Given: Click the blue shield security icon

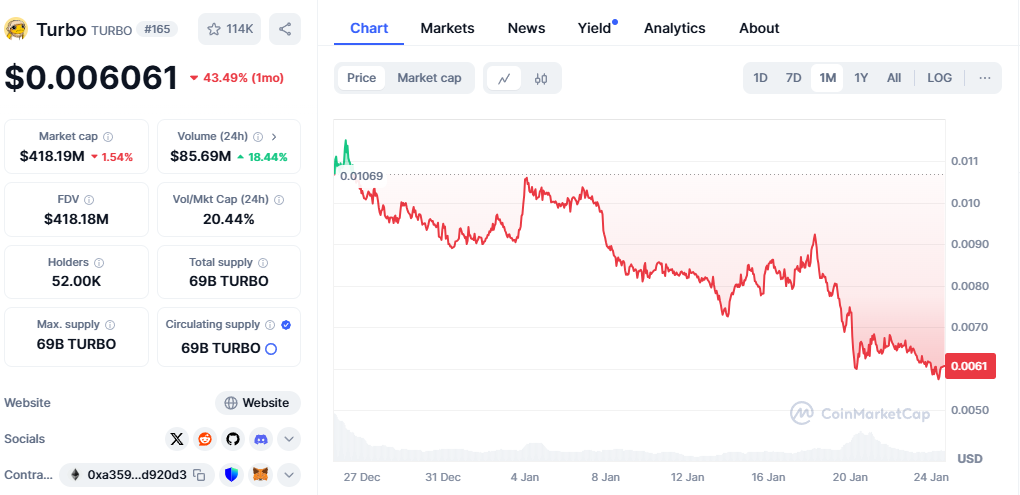Looking at the screenshot, I should 231,475.
